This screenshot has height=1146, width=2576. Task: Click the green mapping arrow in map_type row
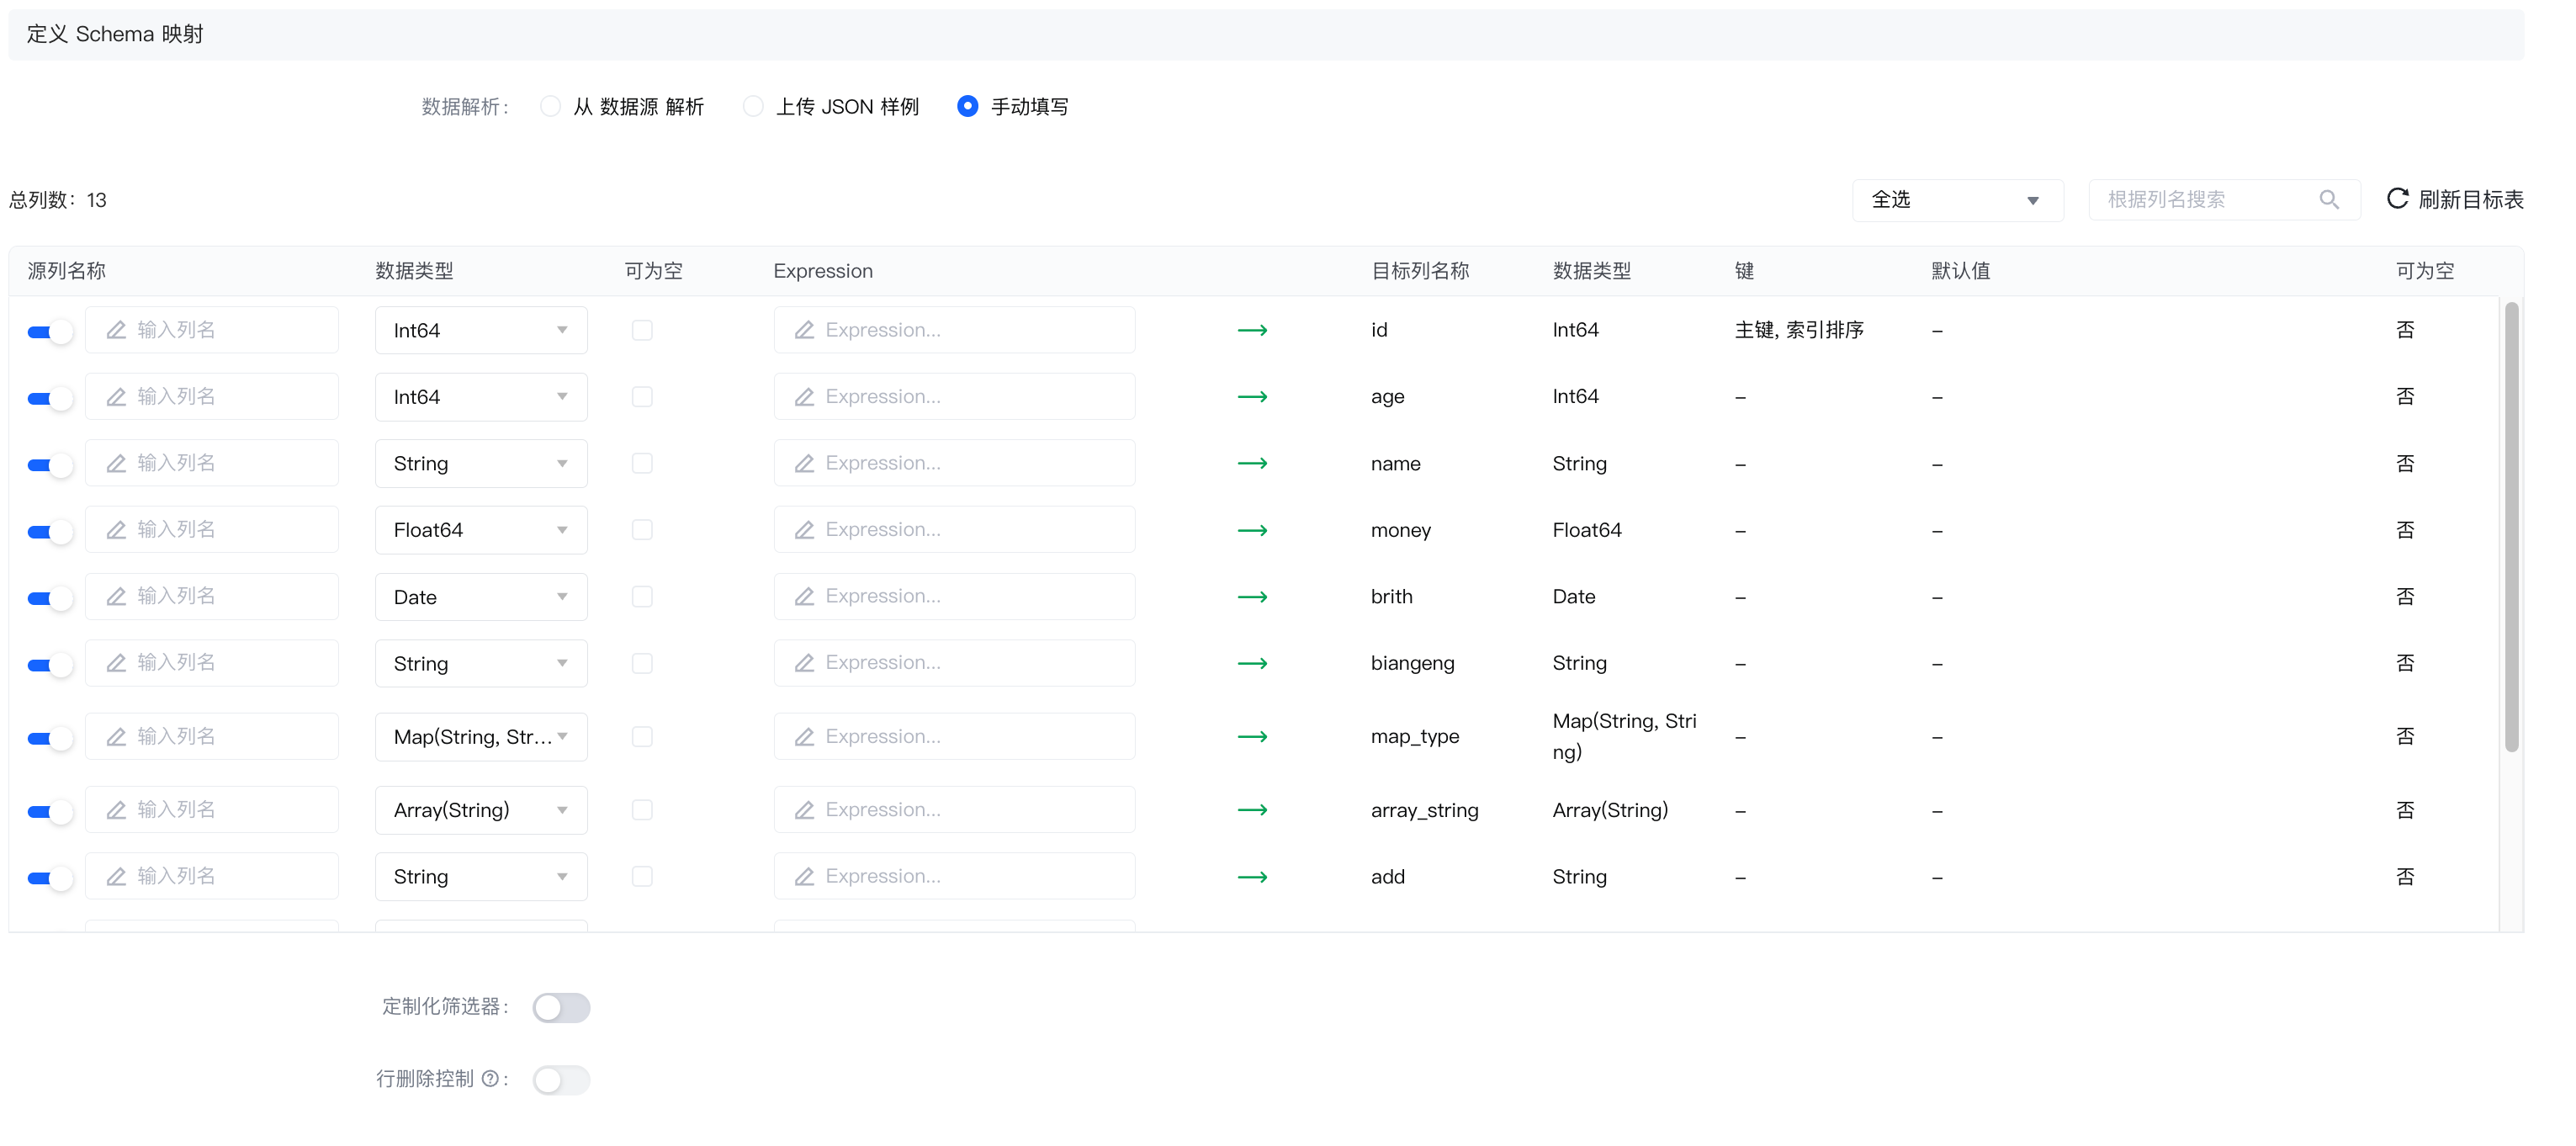pyautogui.click(x=1252, y=737)
